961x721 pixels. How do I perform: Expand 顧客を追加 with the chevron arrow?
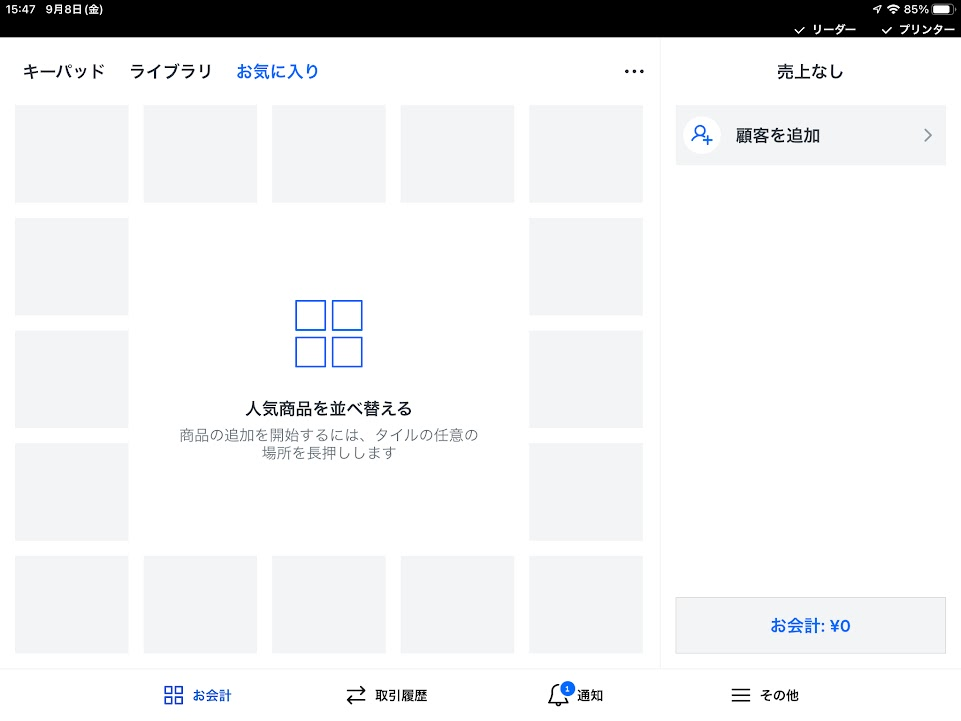click(x=928, y=135)
